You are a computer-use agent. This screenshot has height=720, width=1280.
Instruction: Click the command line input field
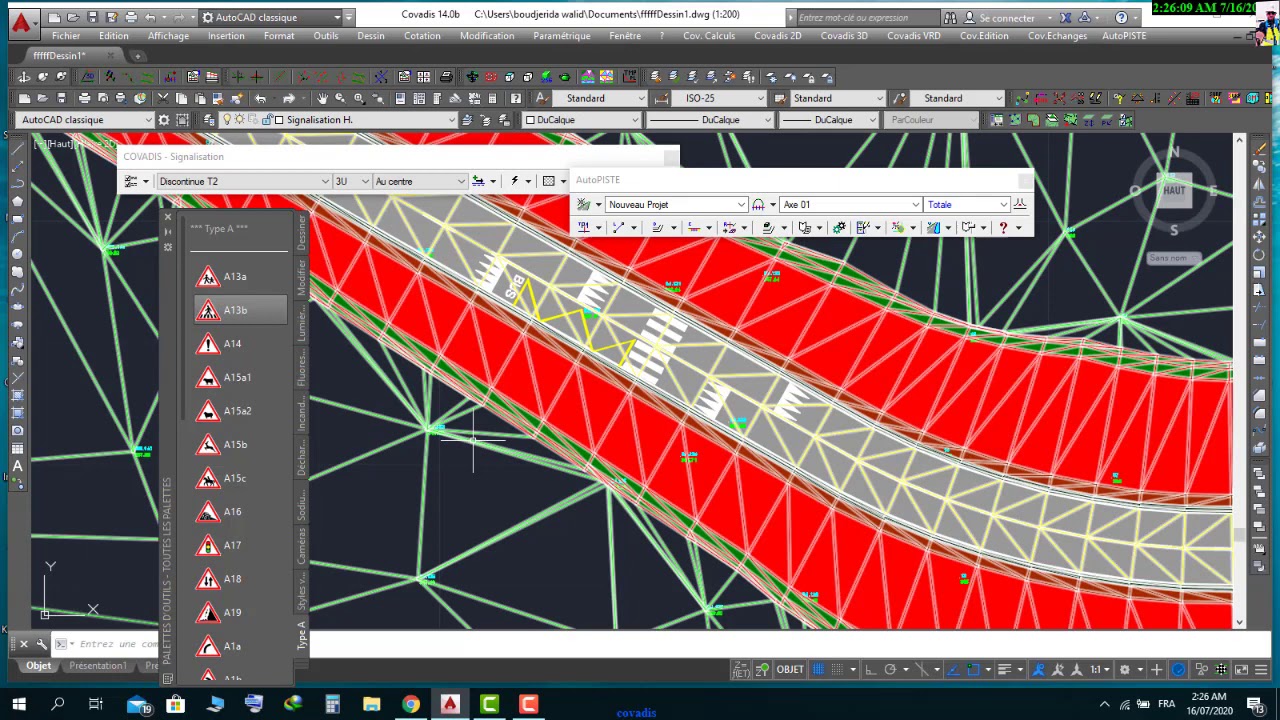coord(118,645)
